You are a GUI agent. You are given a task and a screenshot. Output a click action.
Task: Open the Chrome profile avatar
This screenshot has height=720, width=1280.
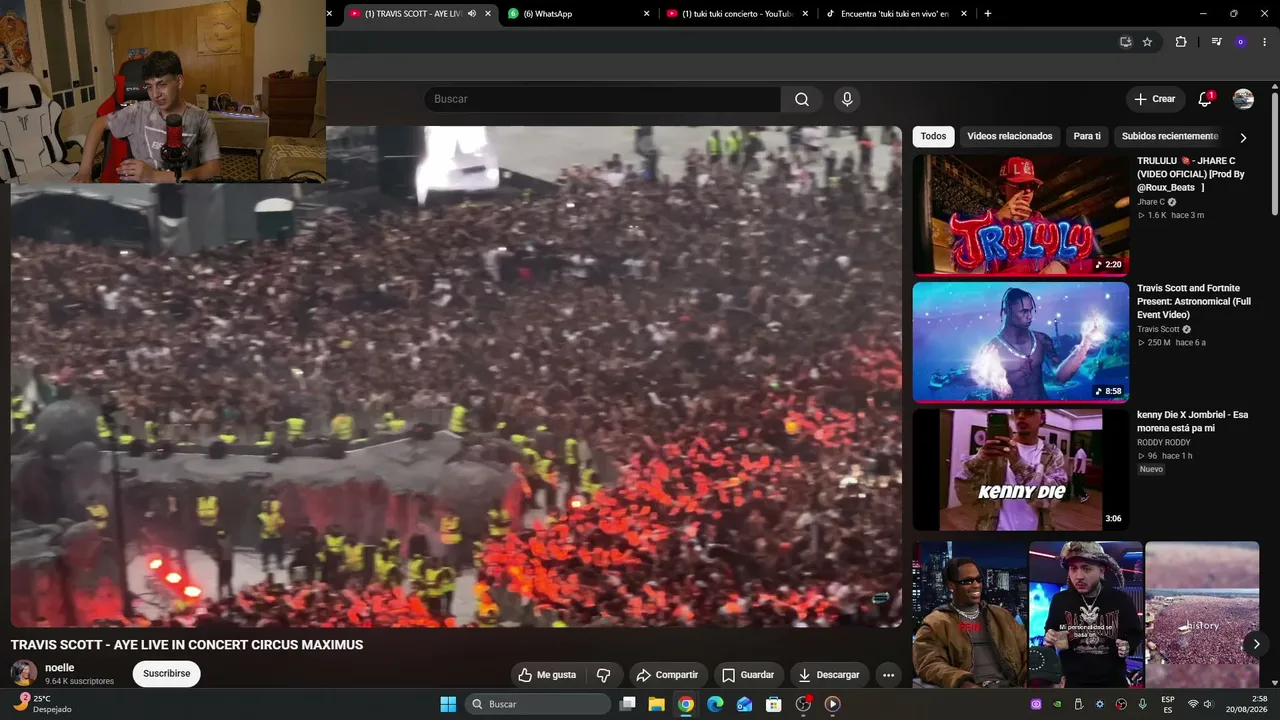[1241, 42]
